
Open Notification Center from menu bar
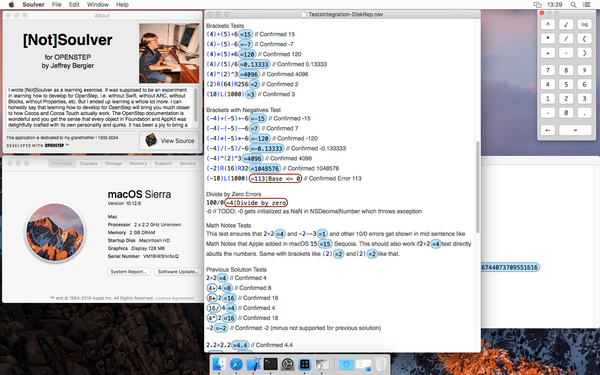pos(586,5)
